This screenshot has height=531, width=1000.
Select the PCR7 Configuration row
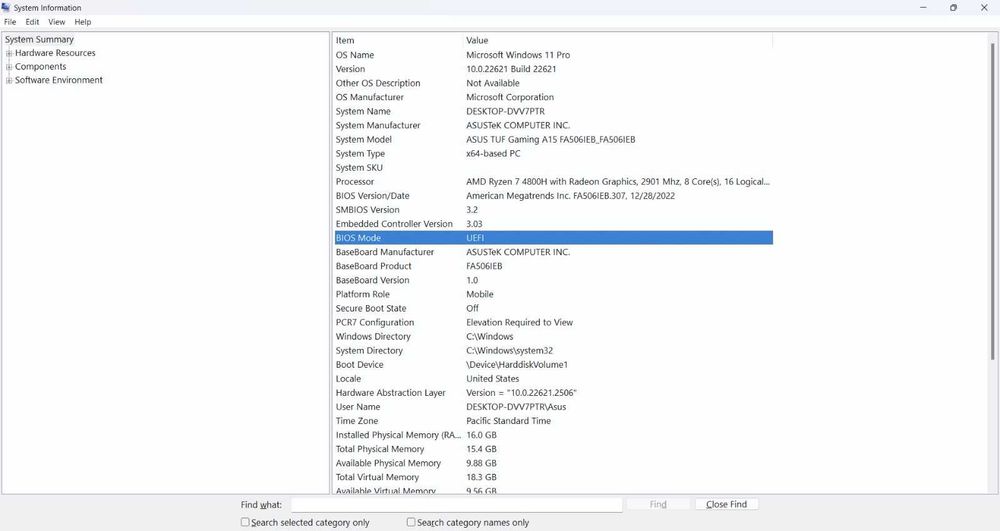click(553, 322)
